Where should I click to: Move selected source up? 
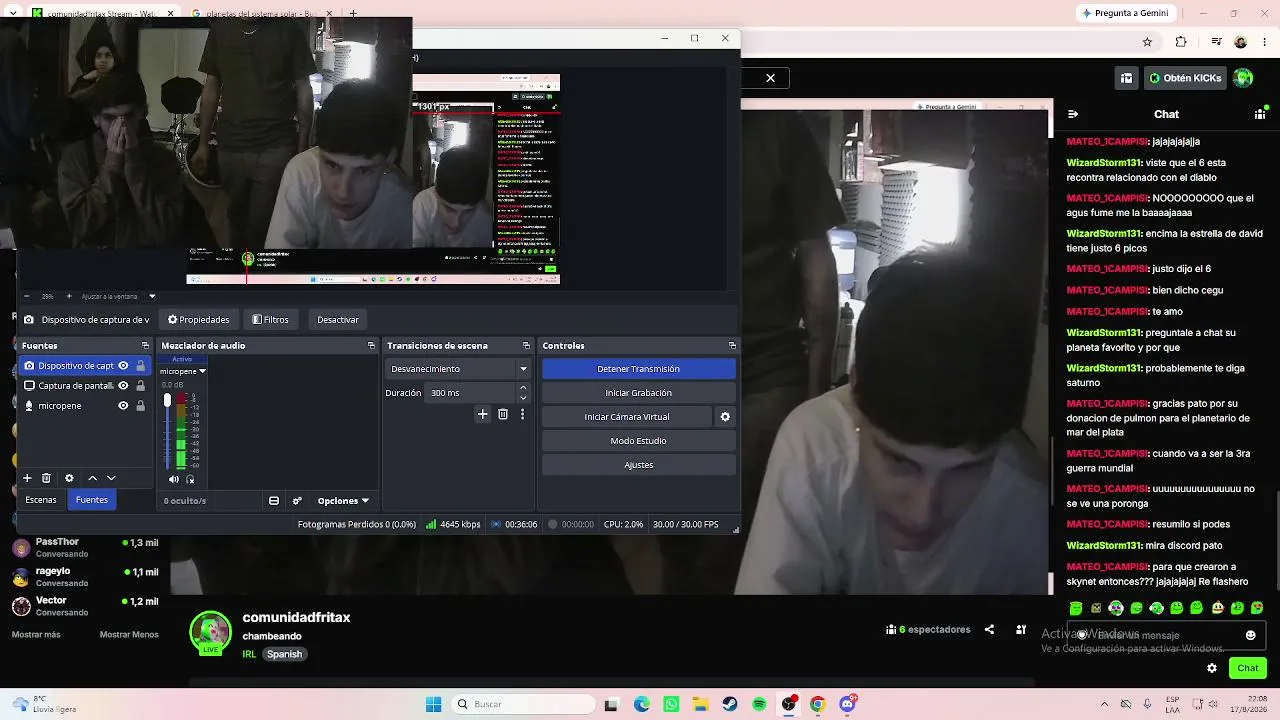(92, 478)
